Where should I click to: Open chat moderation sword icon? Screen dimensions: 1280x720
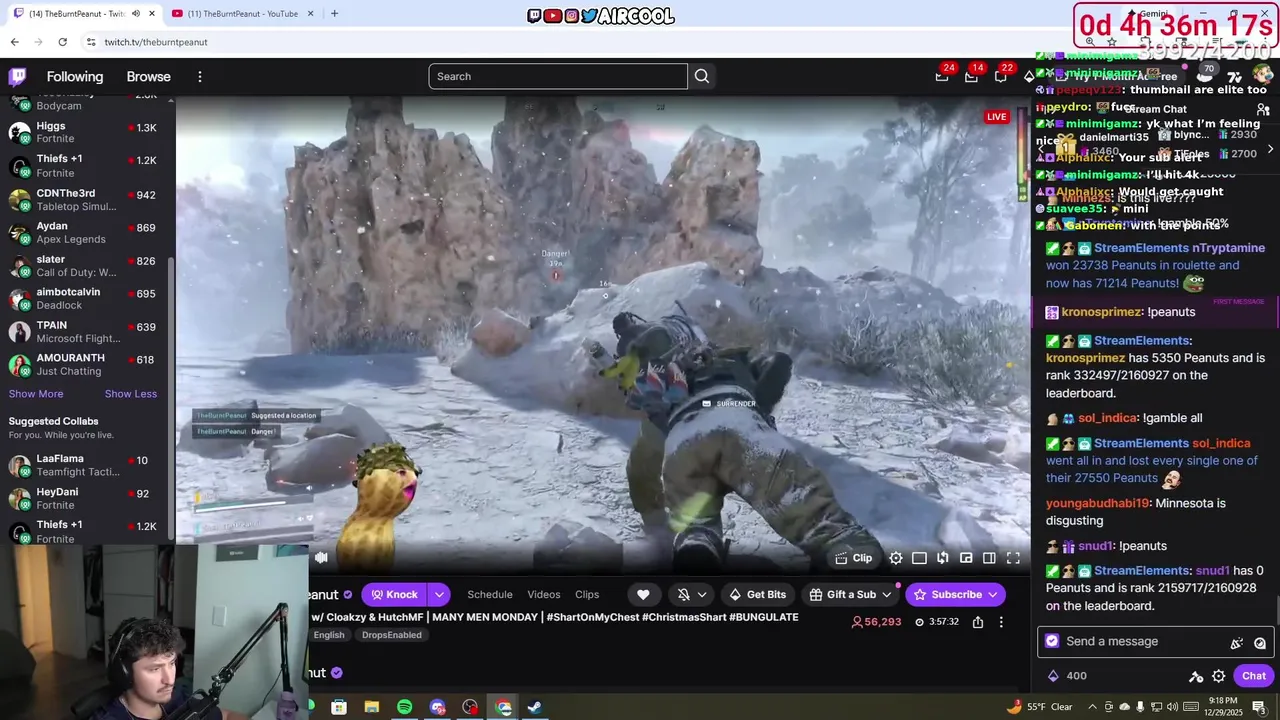pos(1196,676)
